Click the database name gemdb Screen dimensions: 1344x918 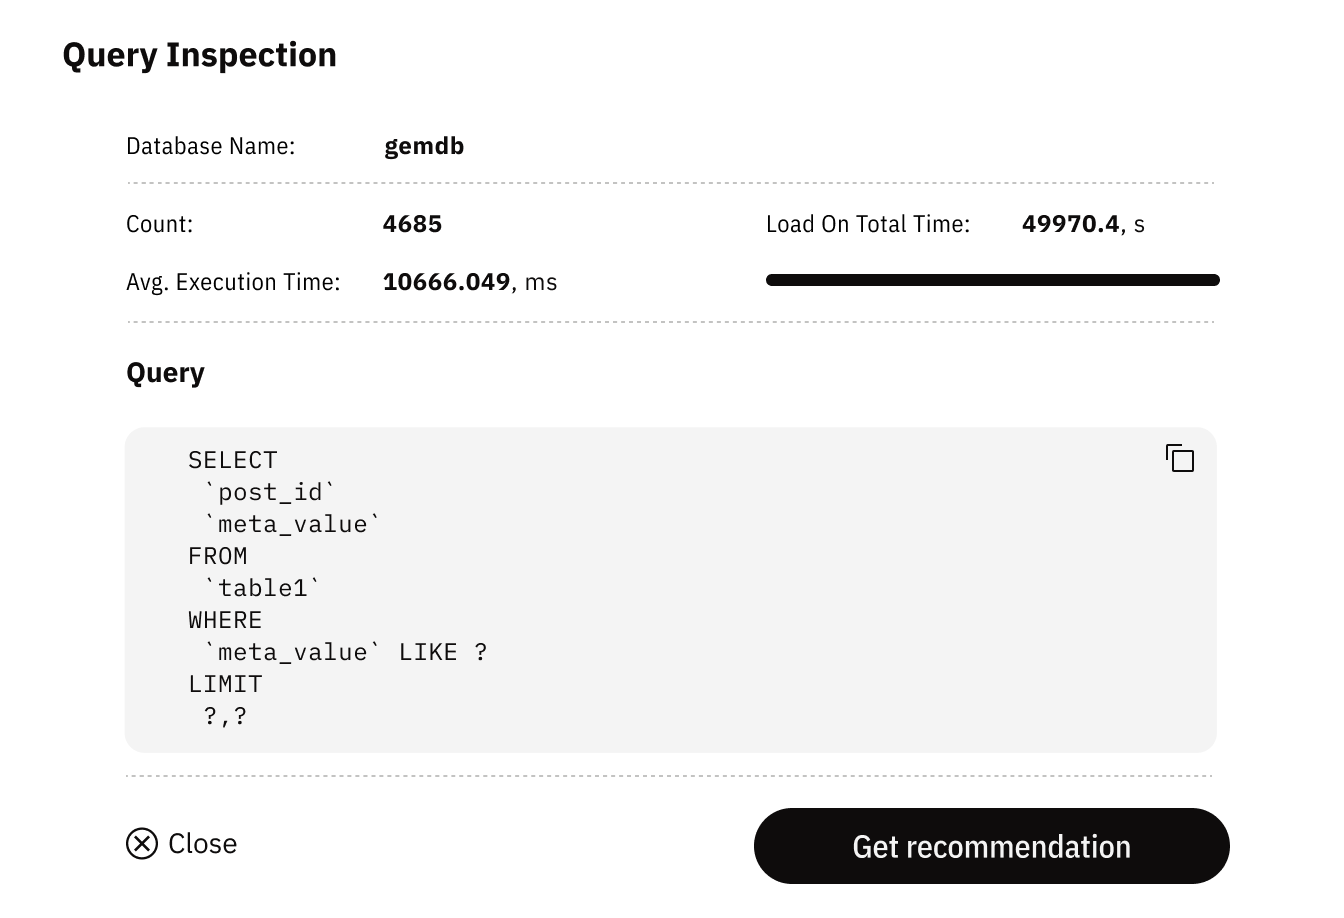424,145
